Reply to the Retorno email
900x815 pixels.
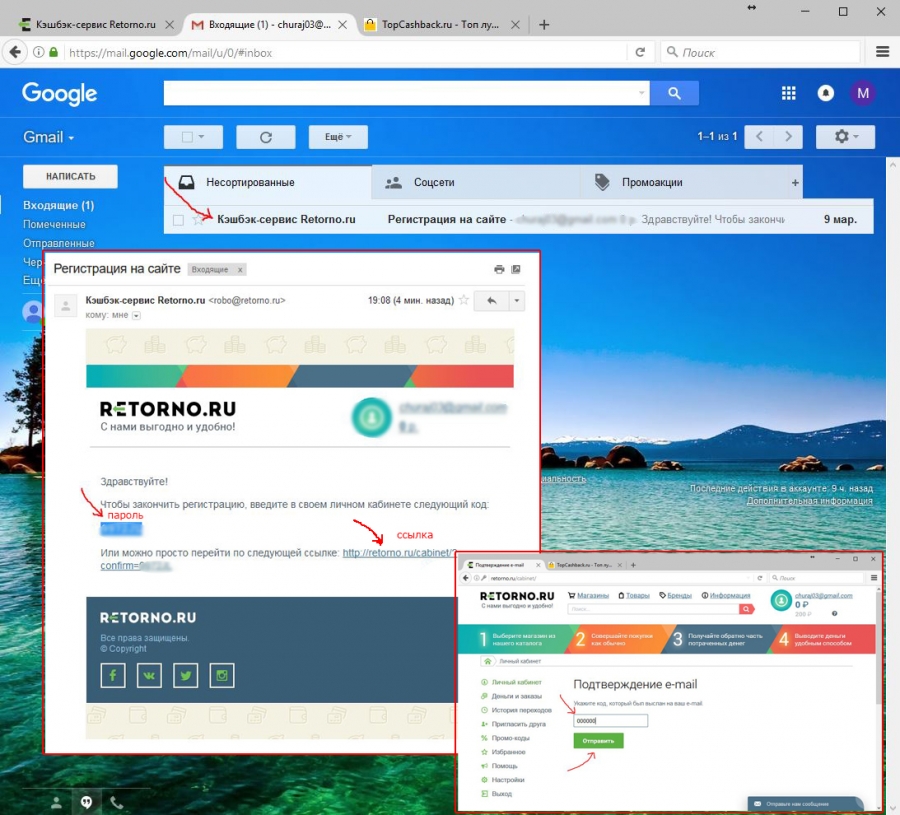point(491,300)
